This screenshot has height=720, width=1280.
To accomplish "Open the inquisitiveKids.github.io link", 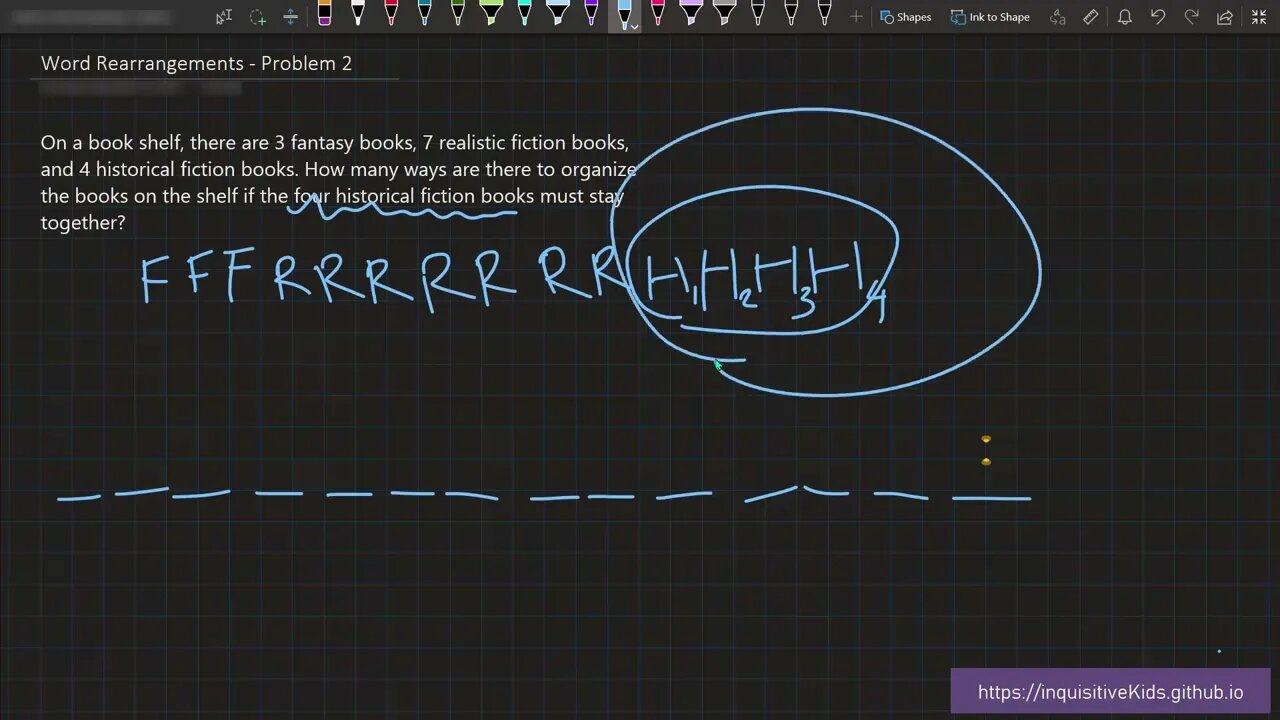I will click(1110, 692).
